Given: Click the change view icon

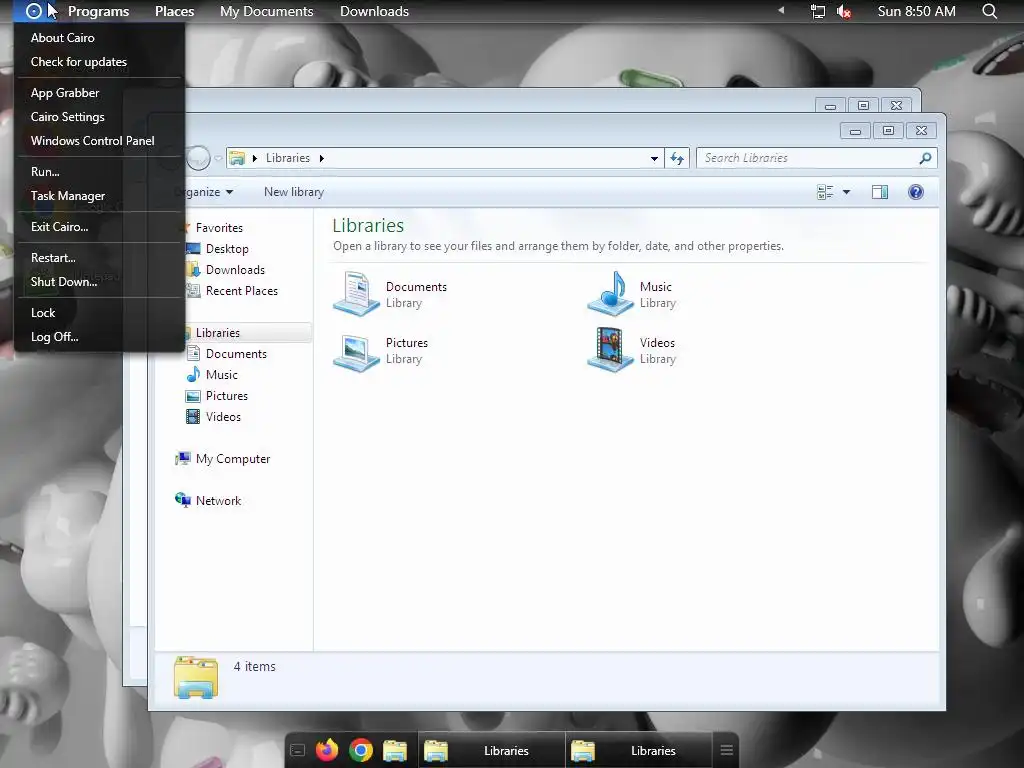Looking at the screenshot, I should coord(825,192).
